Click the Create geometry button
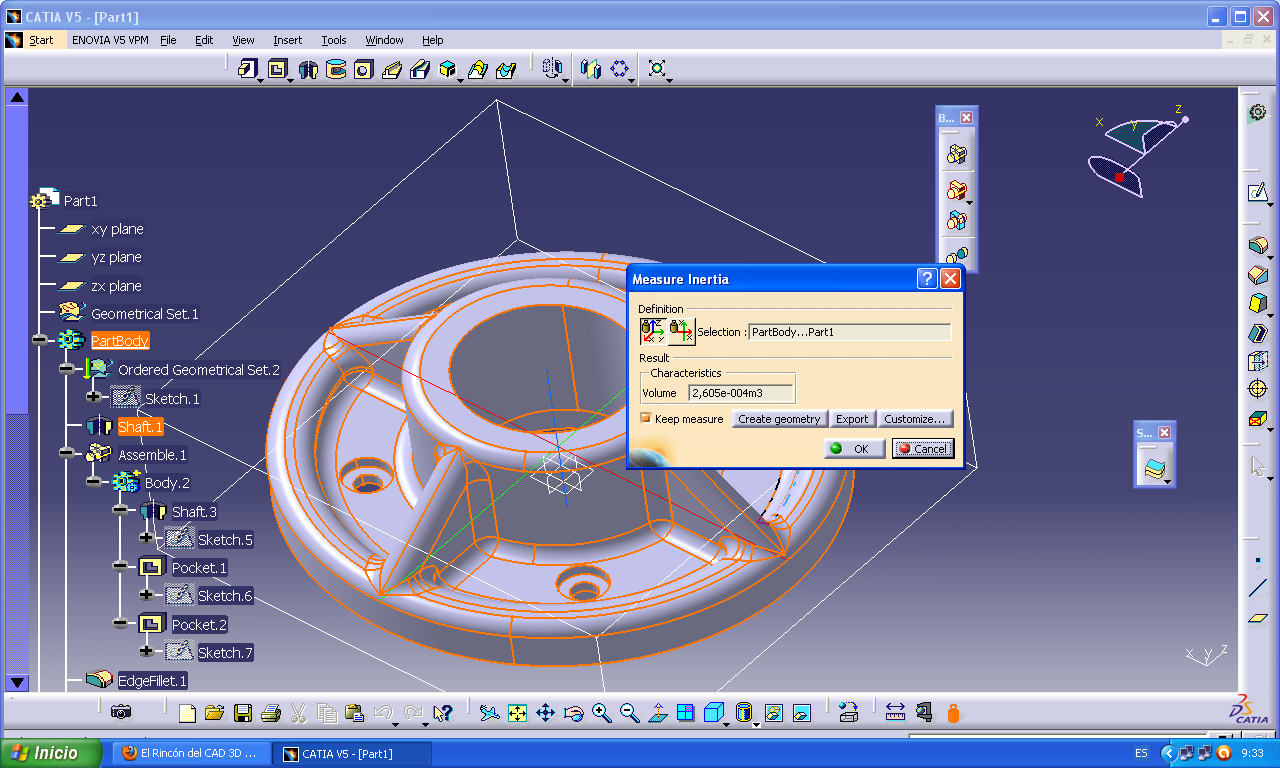Screen dimensions: 1280x768 pos(780,419)
